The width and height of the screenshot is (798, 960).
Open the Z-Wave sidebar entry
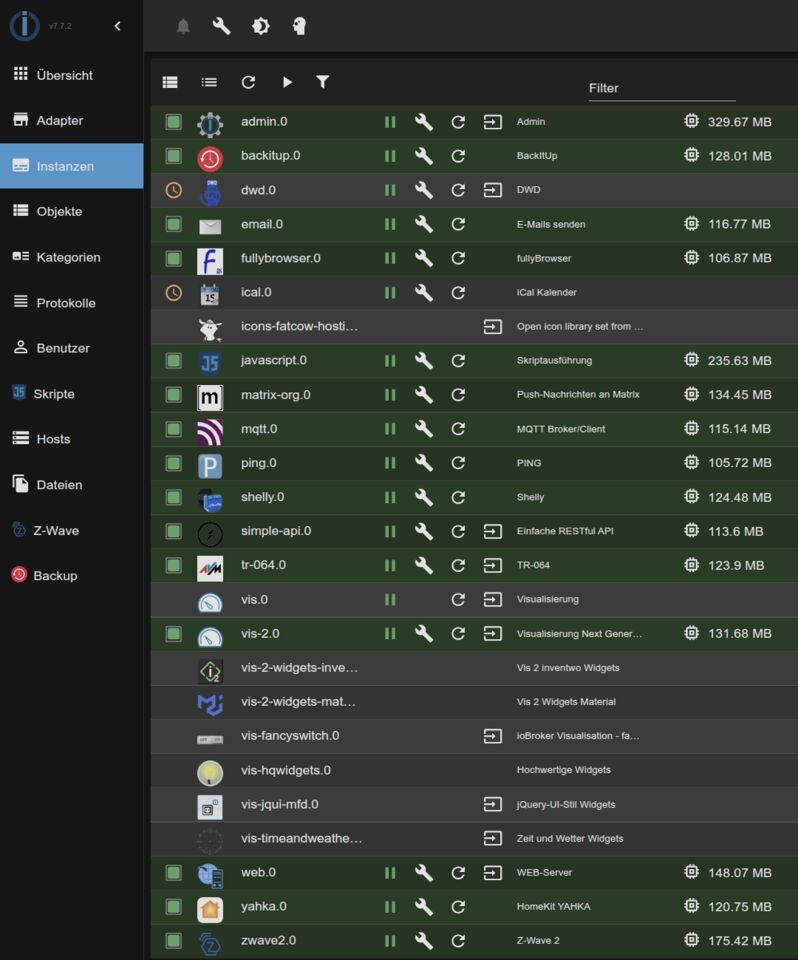click(57, 531)
